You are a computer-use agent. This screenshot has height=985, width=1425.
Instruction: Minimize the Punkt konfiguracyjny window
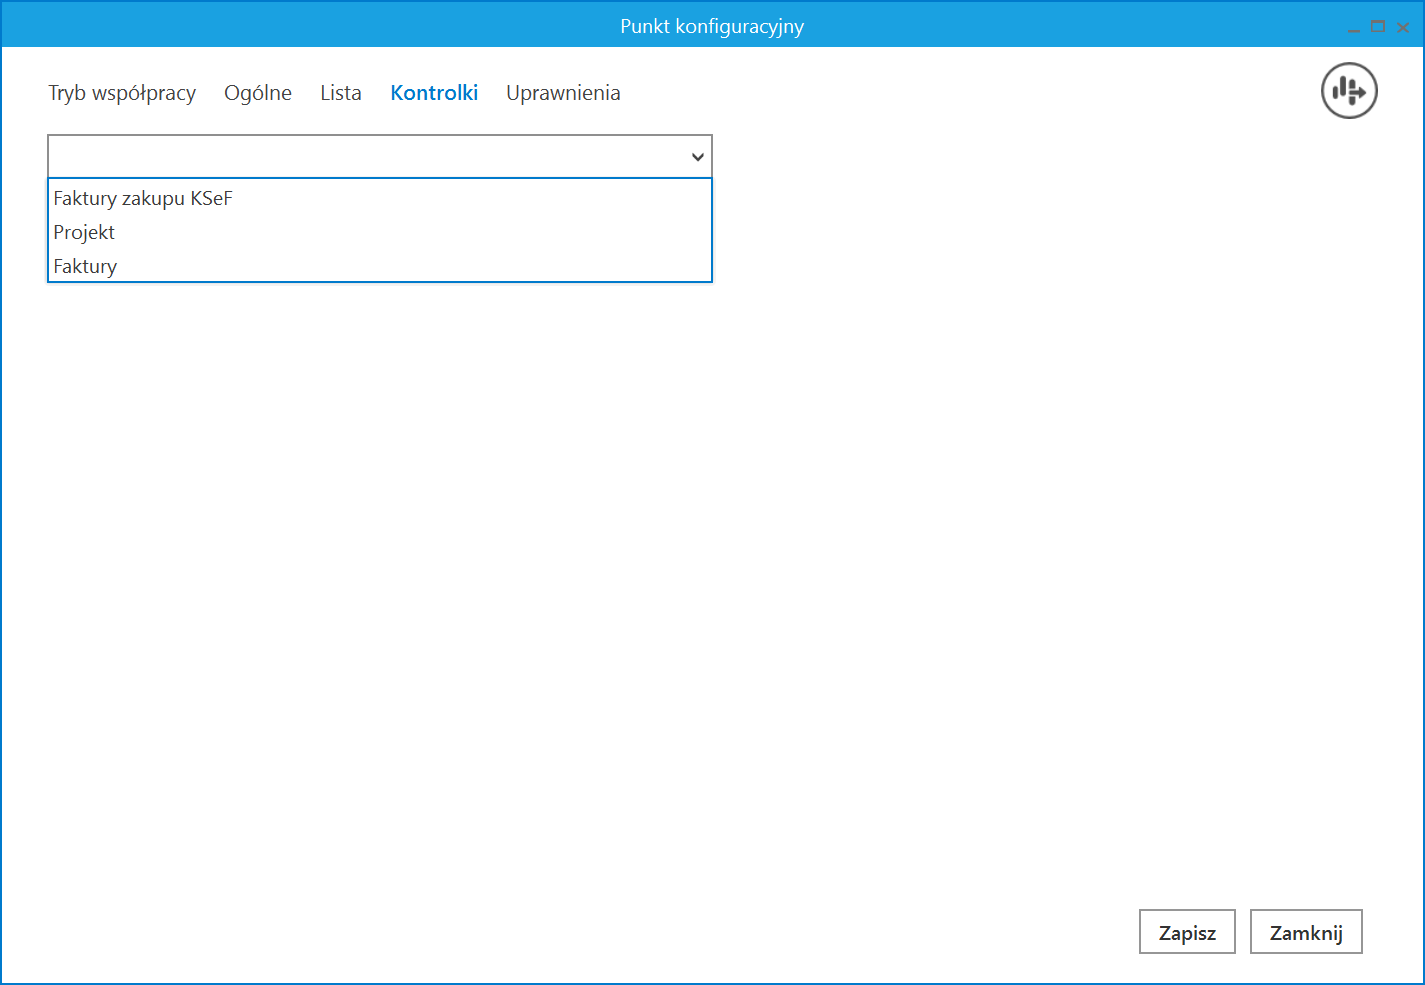1353,27
